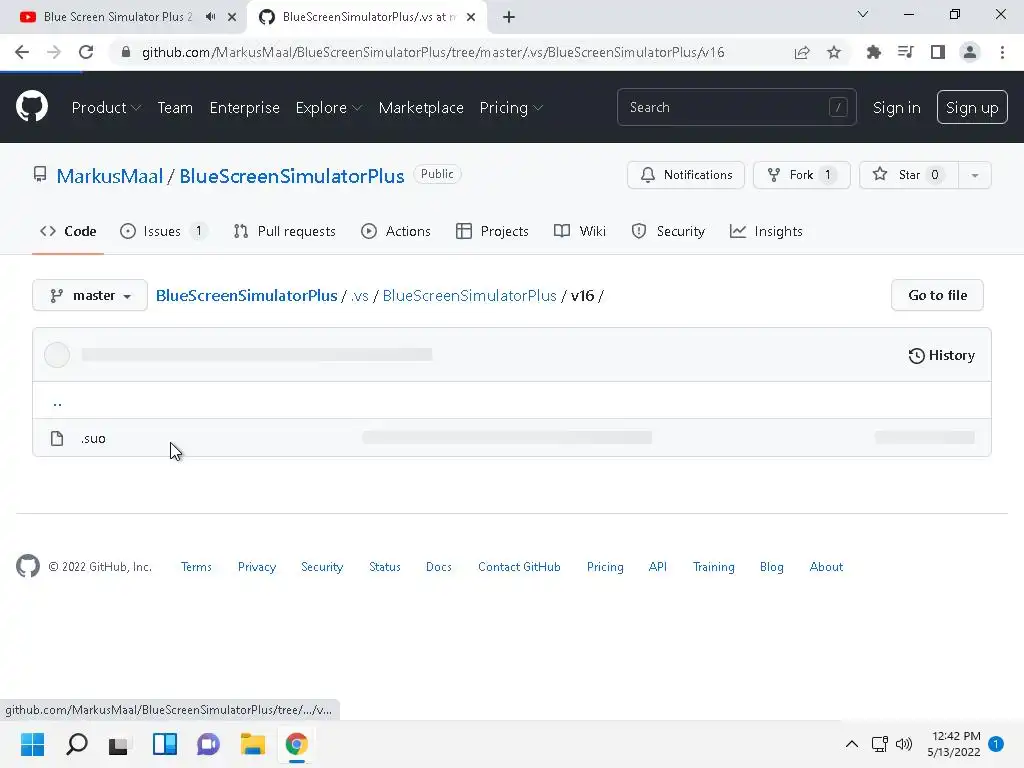Open the Chrome profile avatar
This screenshot has height=768, width=1024.
tap(970, 52)
